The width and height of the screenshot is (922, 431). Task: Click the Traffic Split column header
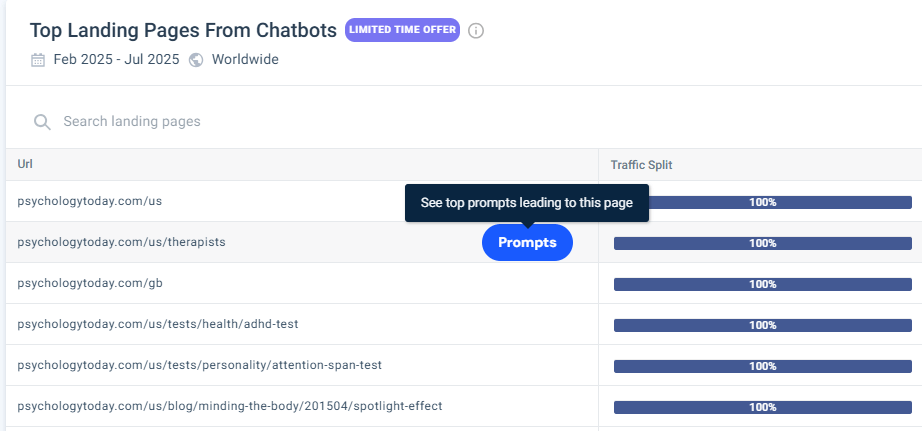[x=641, y=165]
